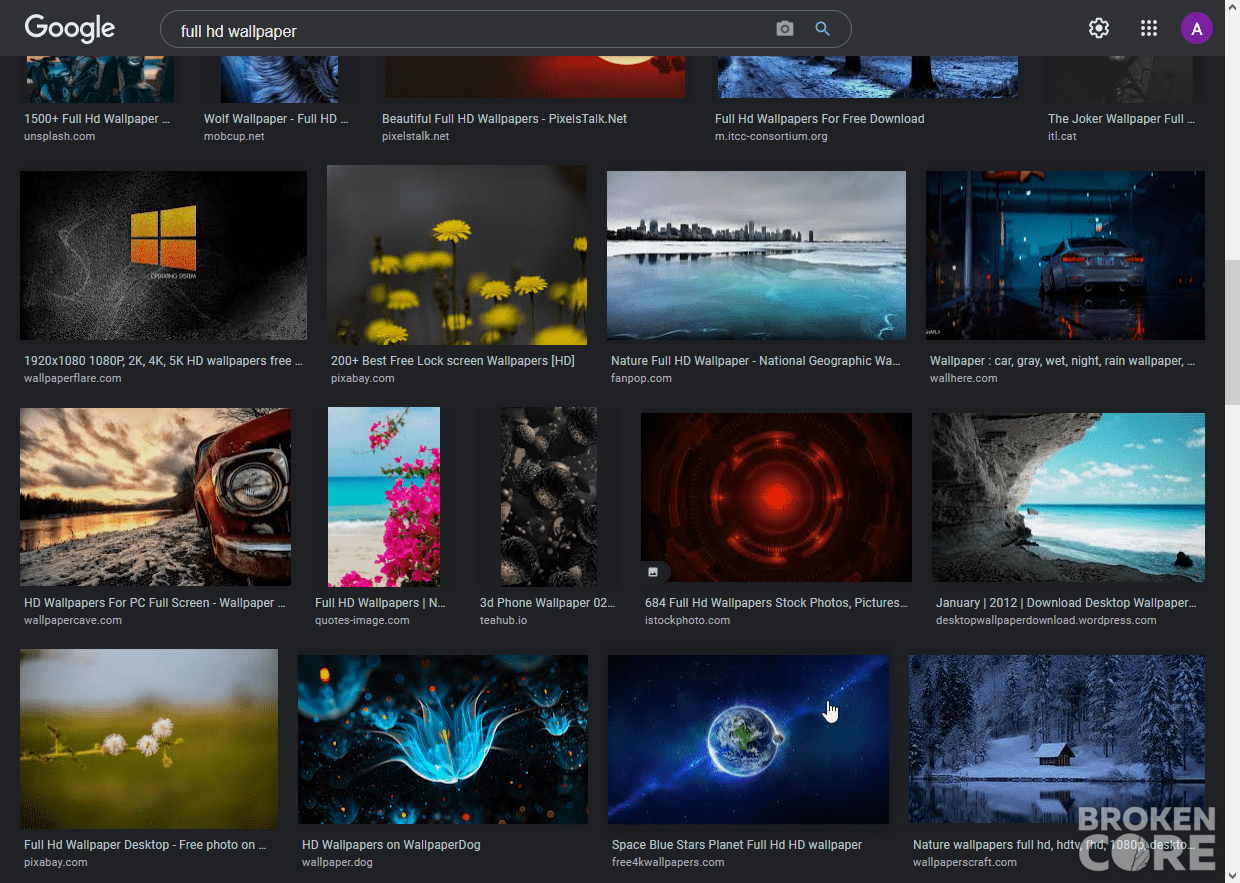
Task: Click the Beautiful Full HD Wallpapers PixelsTalk title
Action: (x=504, y=118)
